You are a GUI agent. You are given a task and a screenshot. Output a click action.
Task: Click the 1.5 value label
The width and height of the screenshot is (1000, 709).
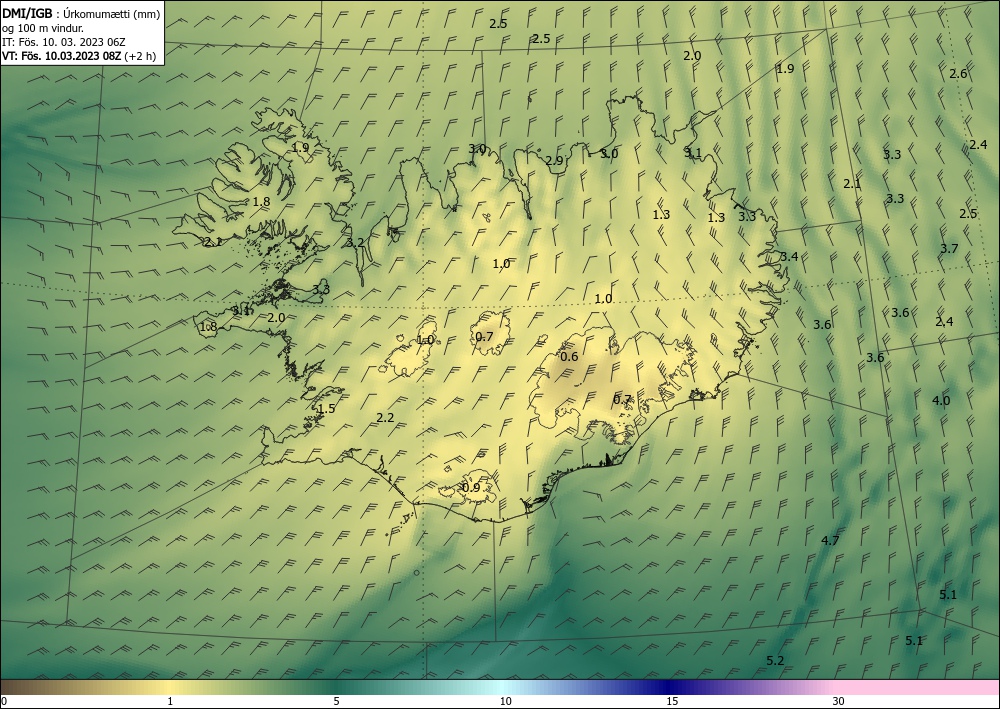pos(327,409)
